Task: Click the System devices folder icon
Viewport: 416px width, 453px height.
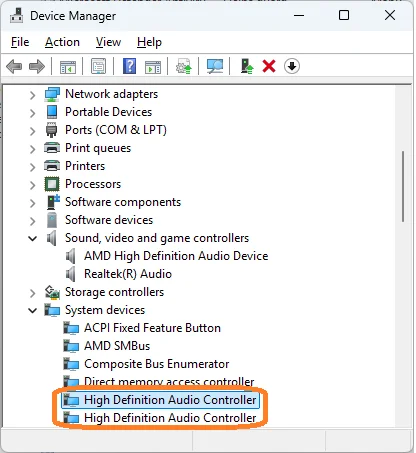Action: (x=52, y=310)
